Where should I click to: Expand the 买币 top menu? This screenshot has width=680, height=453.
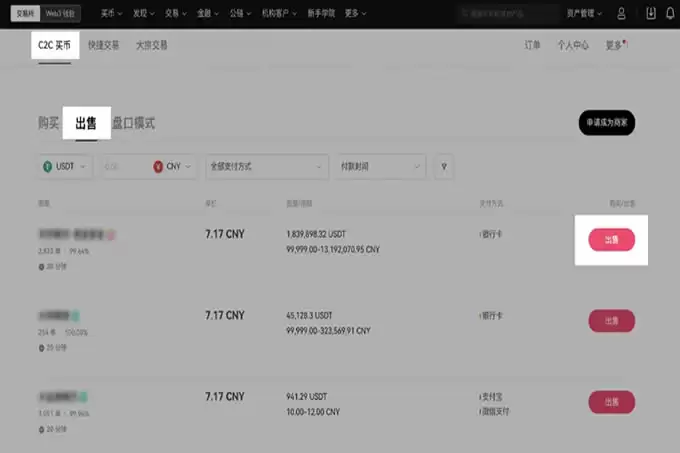click(x=111, y=13)
